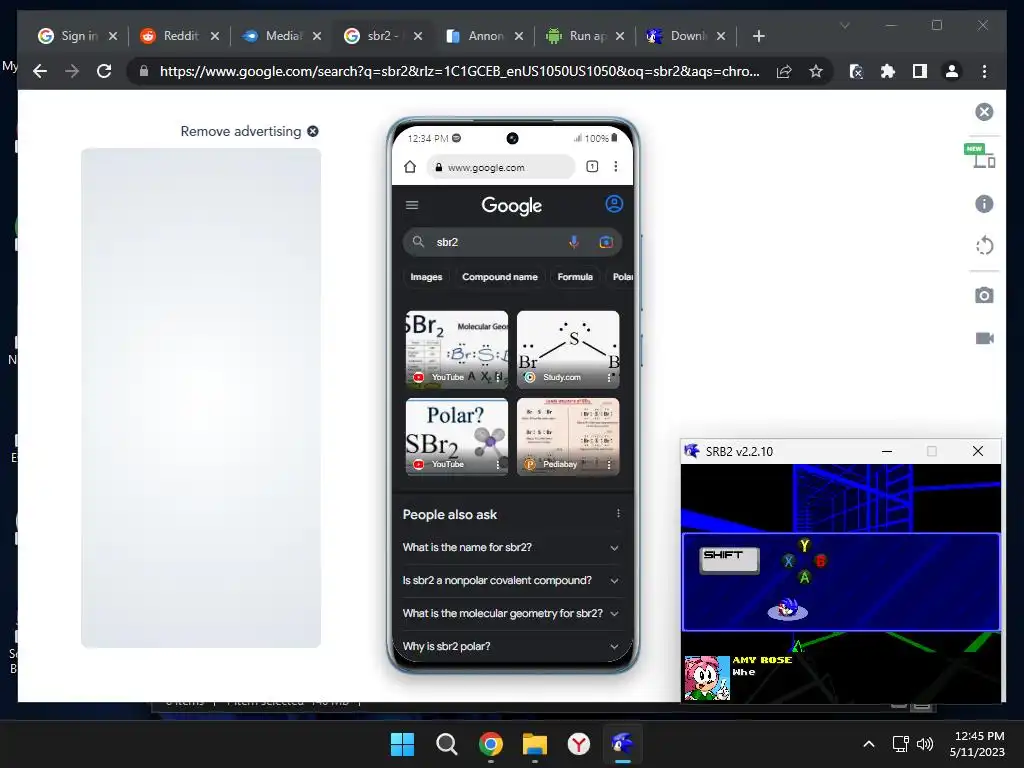Tap the home icon in phone browser

tap(409, 167)
